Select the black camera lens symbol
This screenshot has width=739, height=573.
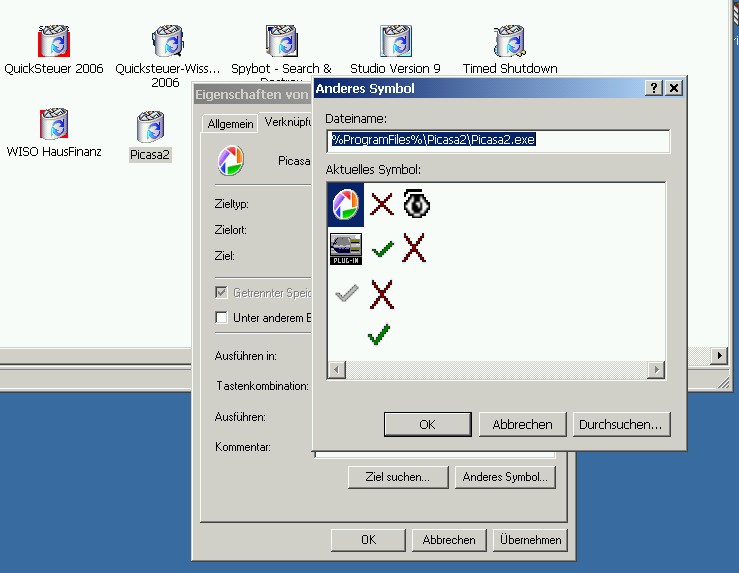pyautogui.click(x=417, y=204)
